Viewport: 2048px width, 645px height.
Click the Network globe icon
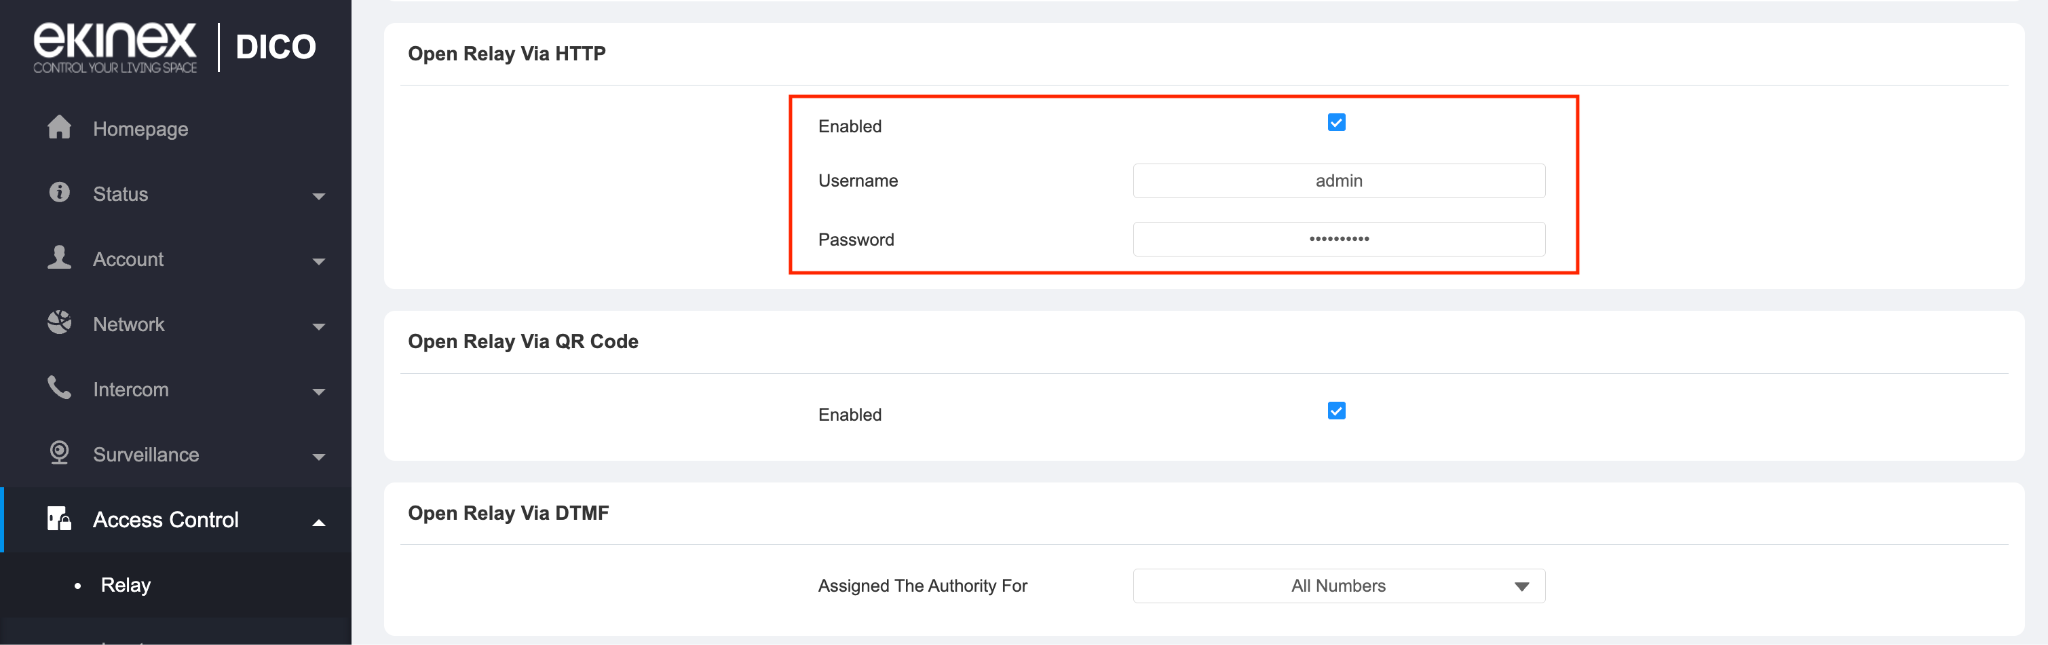coord(60,322)
